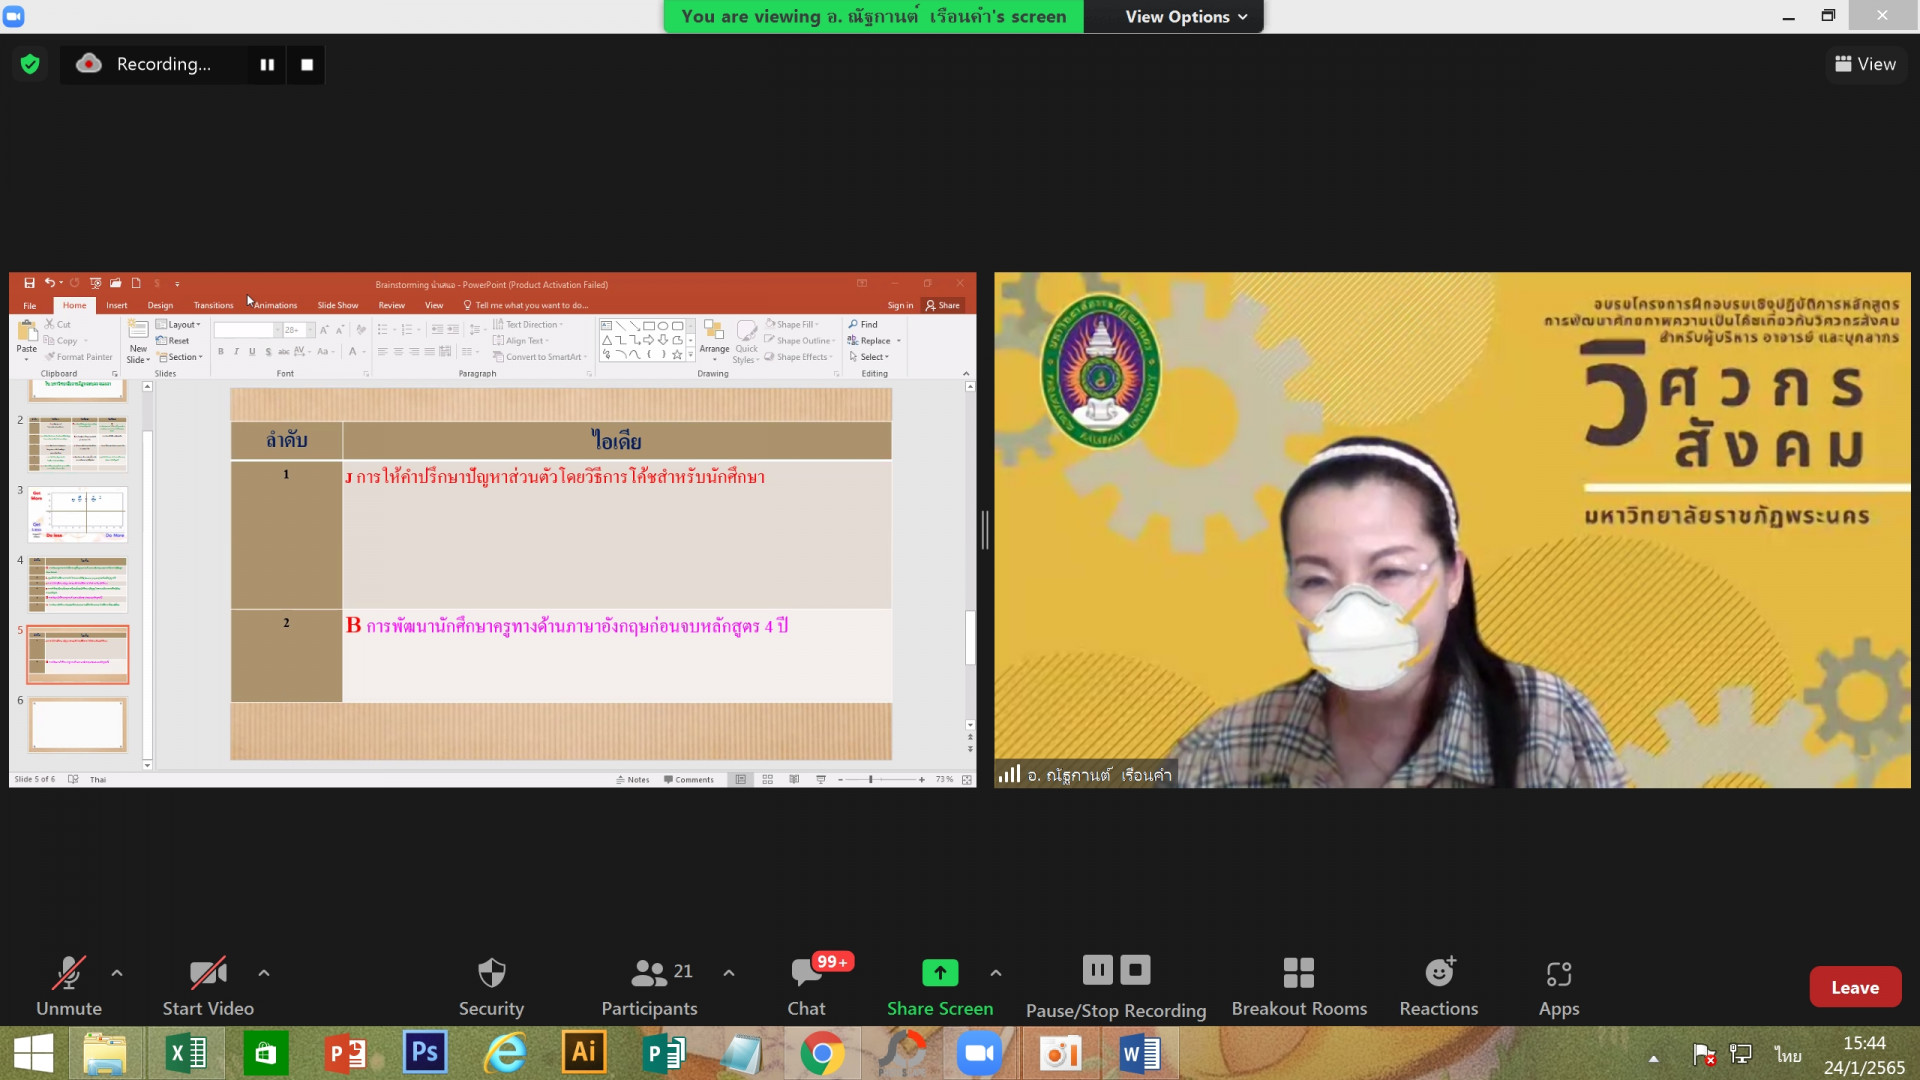This screenshot has width=1920, height=1080.
Task: Click Sign in on PowerPoint ribbon
Action: pyautogui.click(x=900, y=306)
